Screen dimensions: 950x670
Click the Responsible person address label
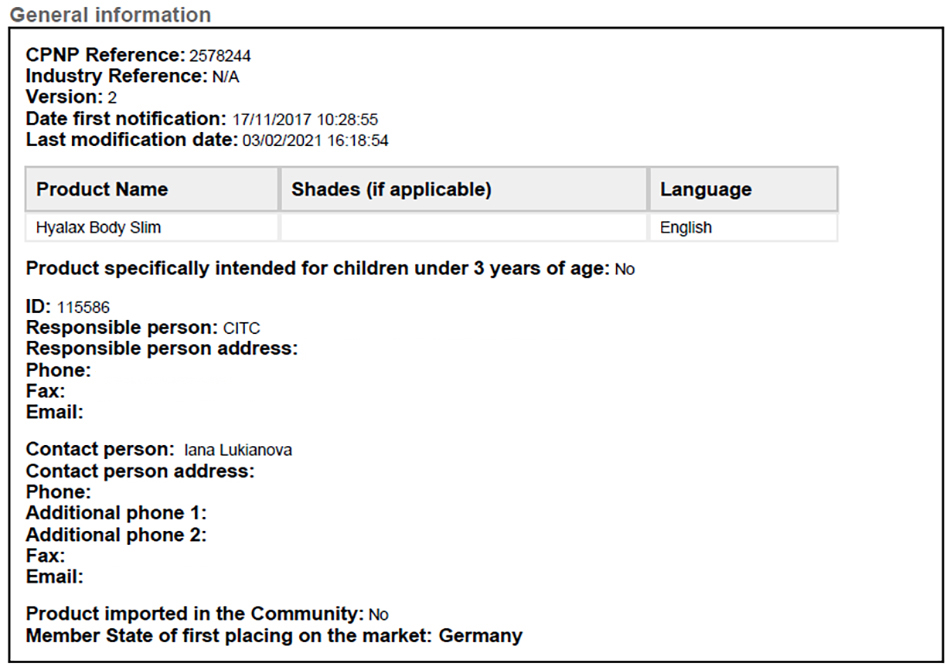pyautogui.click(x=162, y=348)
